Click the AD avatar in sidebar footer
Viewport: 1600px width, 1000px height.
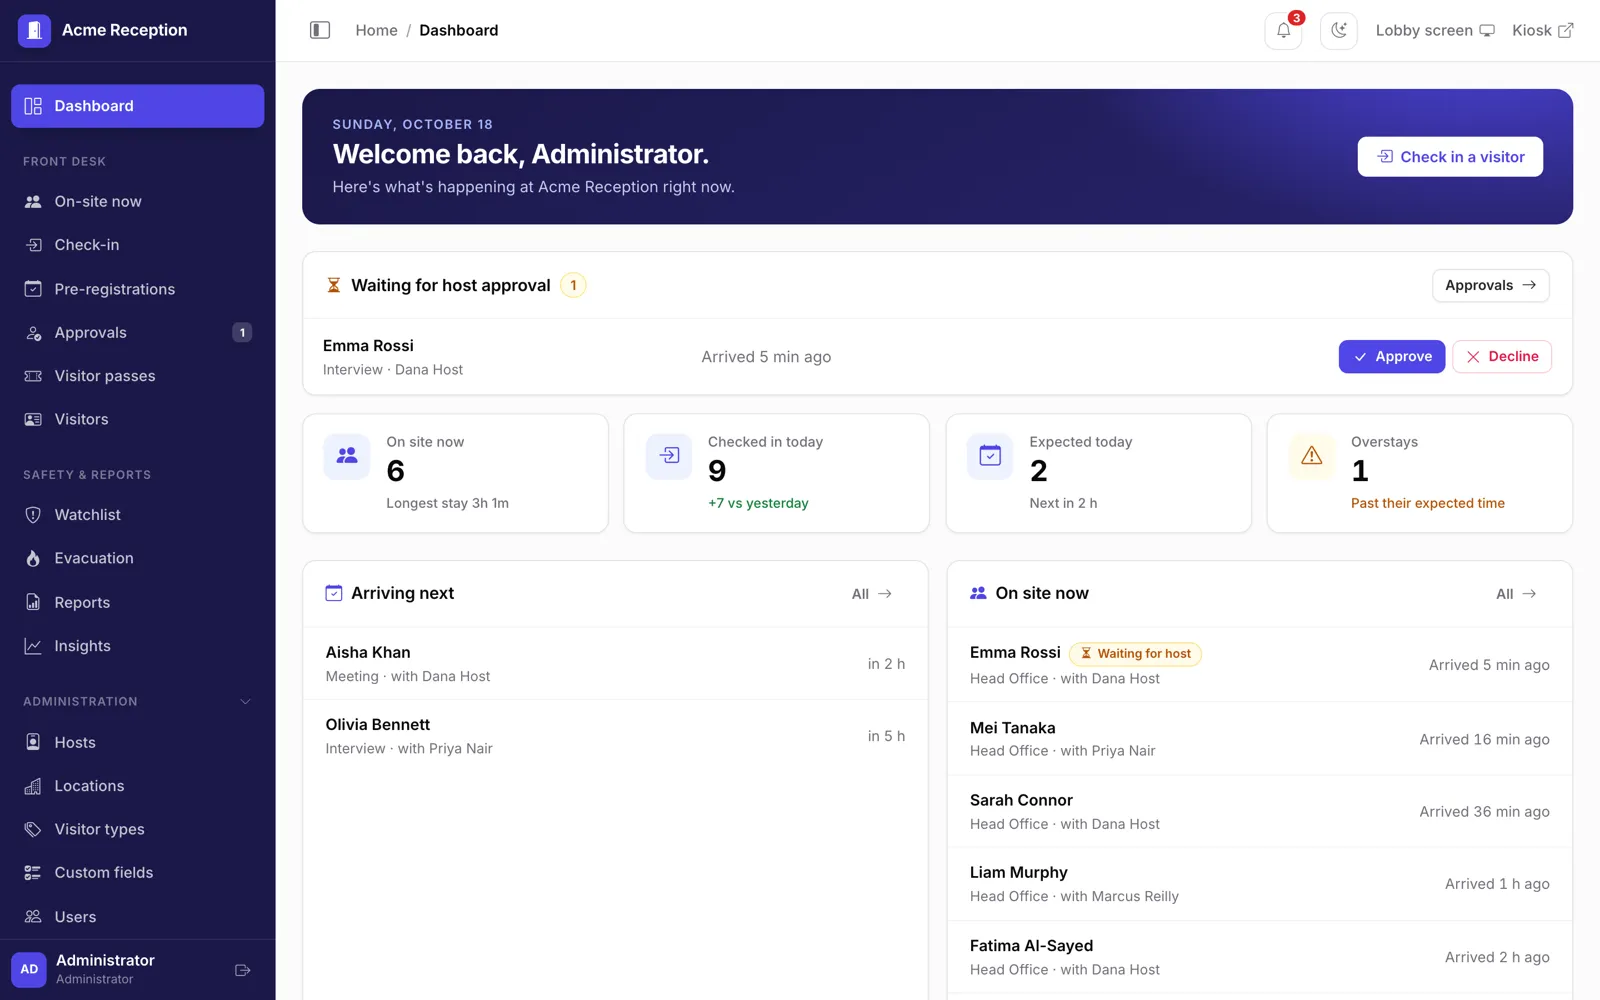click(x=29, y=969)
